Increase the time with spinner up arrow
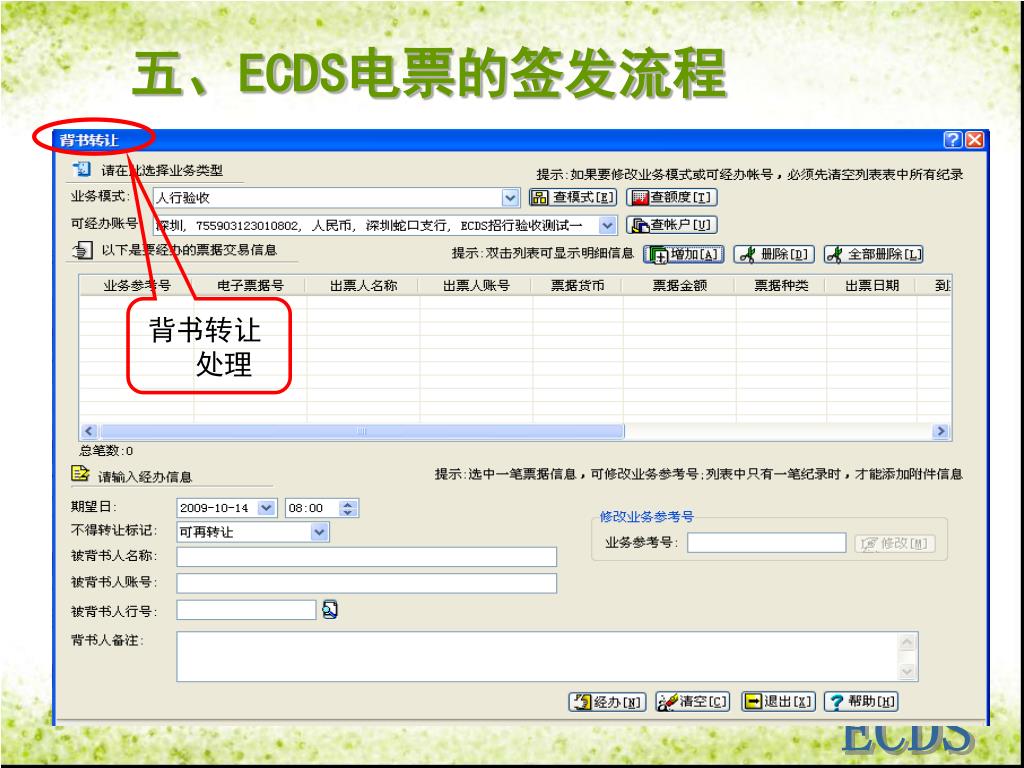The width and height of the screenshot is (1024, 768). point(349,504)
